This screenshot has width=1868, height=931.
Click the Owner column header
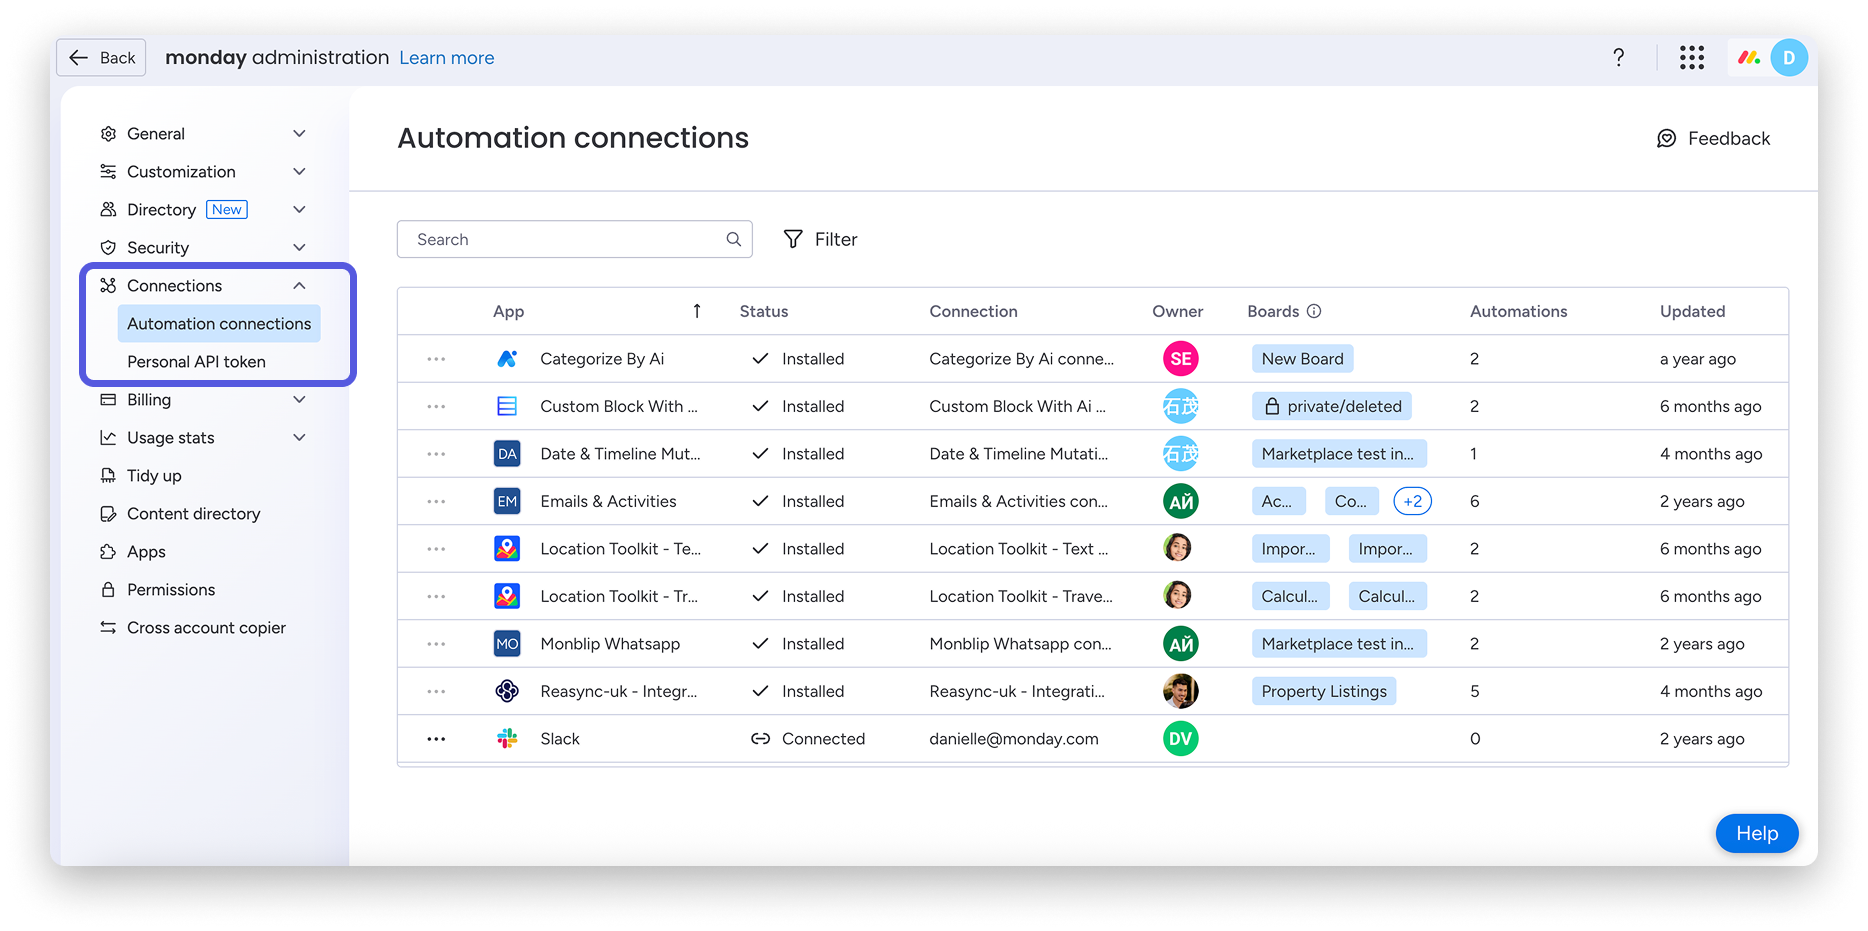pyautogui.click(x=1177, y=311)
